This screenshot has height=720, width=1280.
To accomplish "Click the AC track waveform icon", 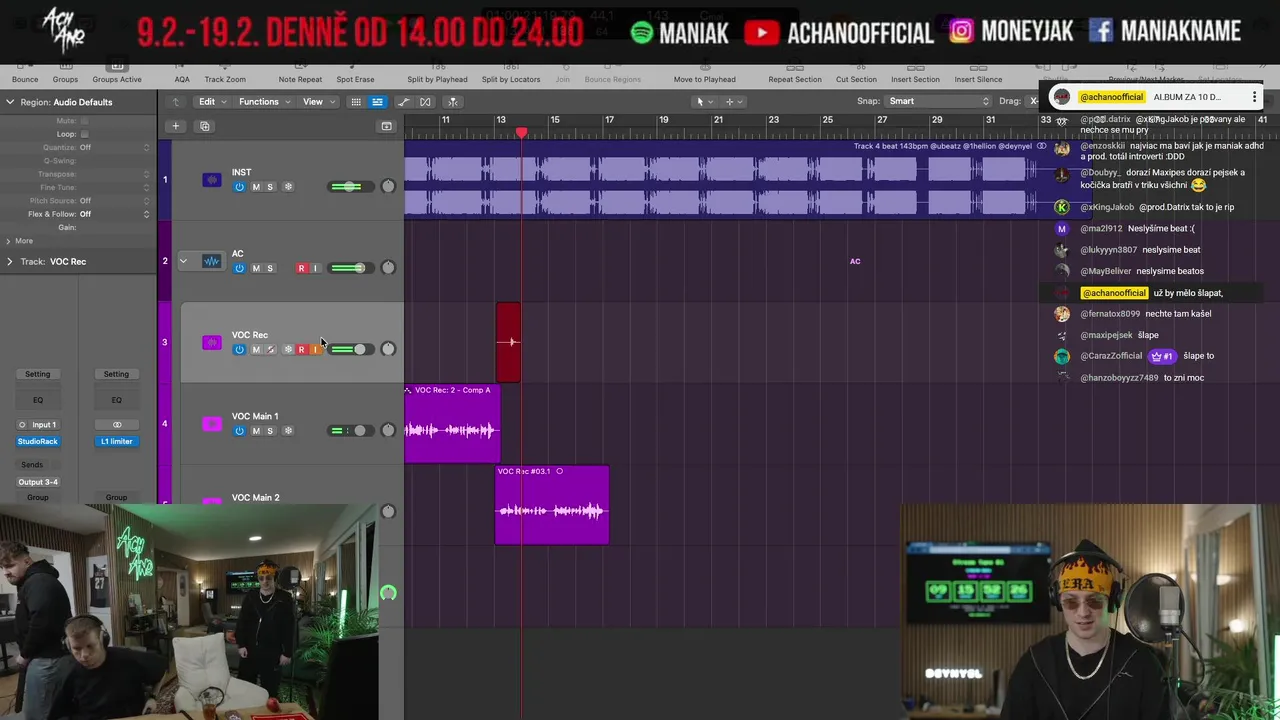I will 211,261.
